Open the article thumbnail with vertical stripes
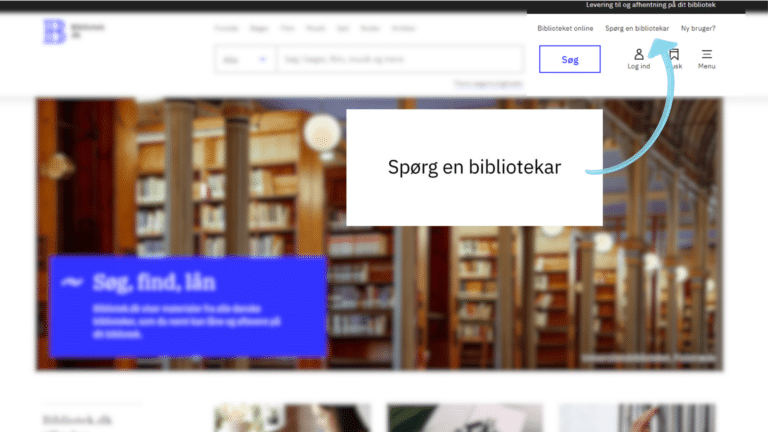 [637, 417]
